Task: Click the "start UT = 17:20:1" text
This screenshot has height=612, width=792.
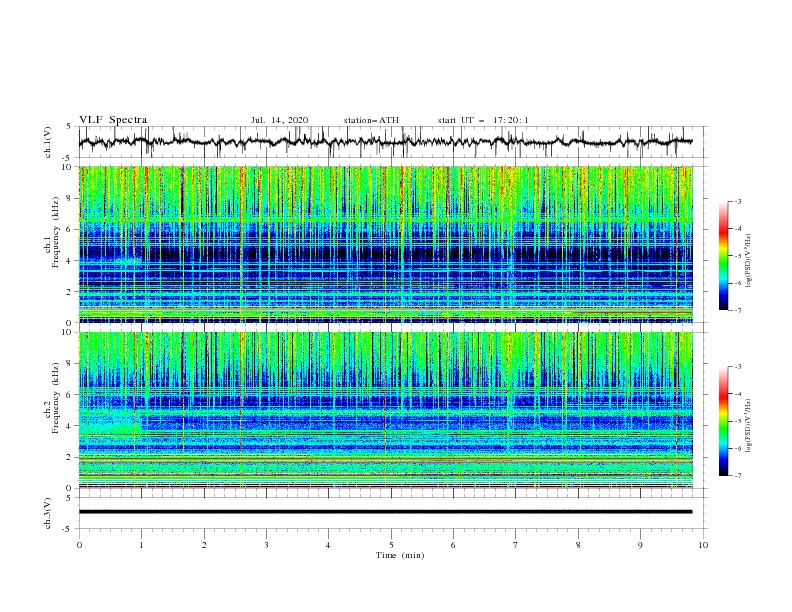Action: (483, 120)
